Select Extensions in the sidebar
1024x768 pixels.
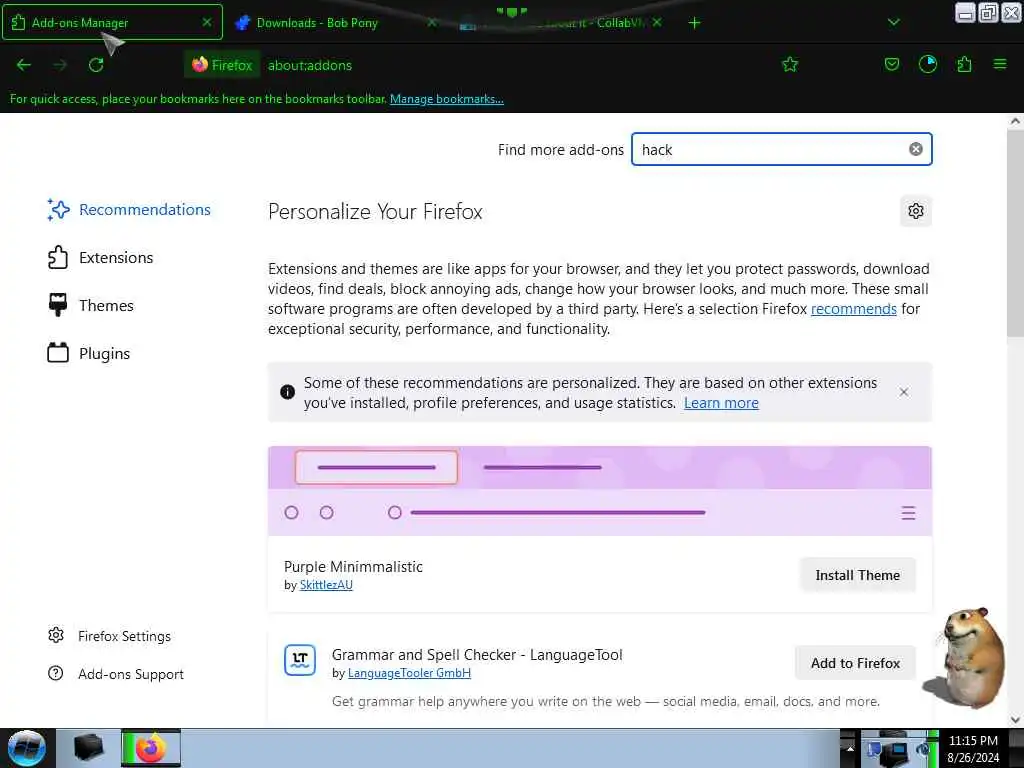tap(100, 257)
